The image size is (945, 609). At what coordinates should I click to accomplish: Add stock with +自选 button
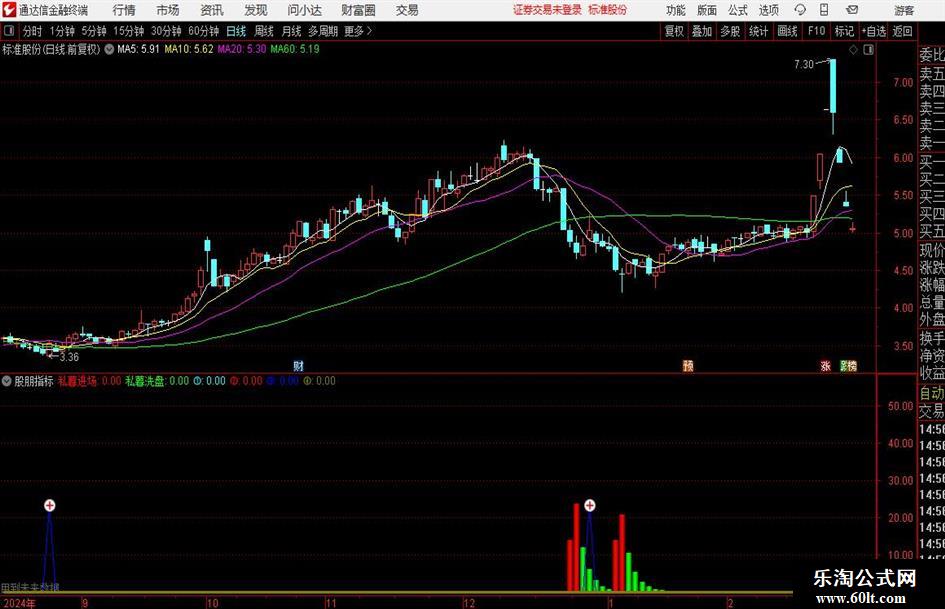tap(873, 31)
